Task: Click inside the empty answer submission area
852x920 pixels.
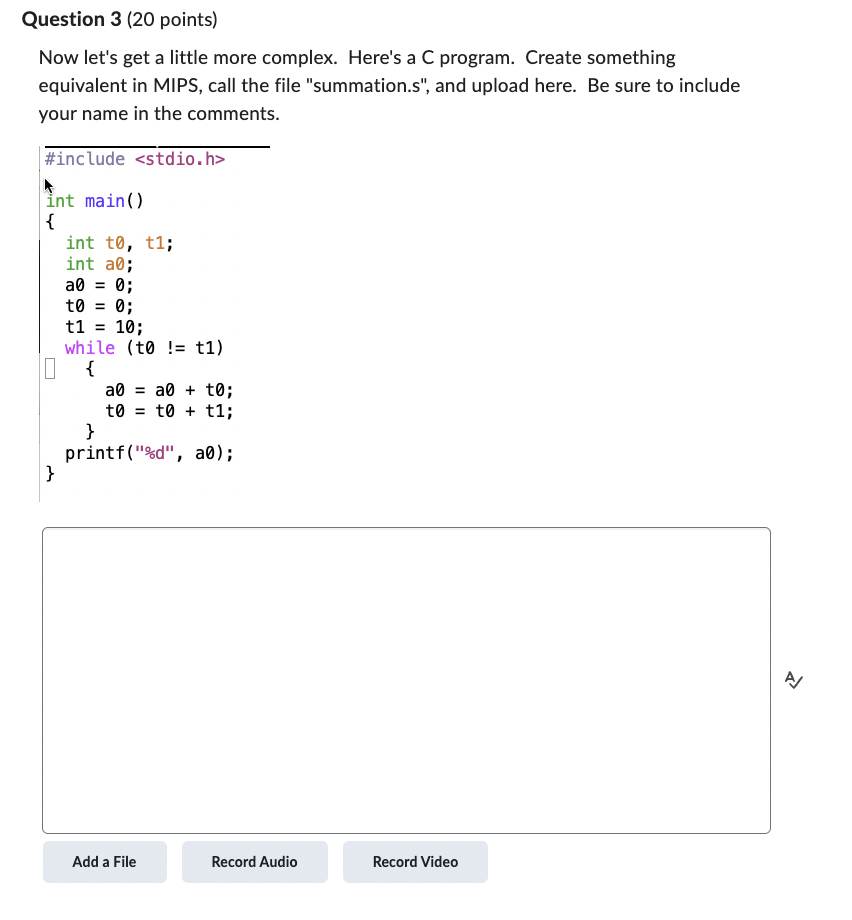Action: coord(405,680)
